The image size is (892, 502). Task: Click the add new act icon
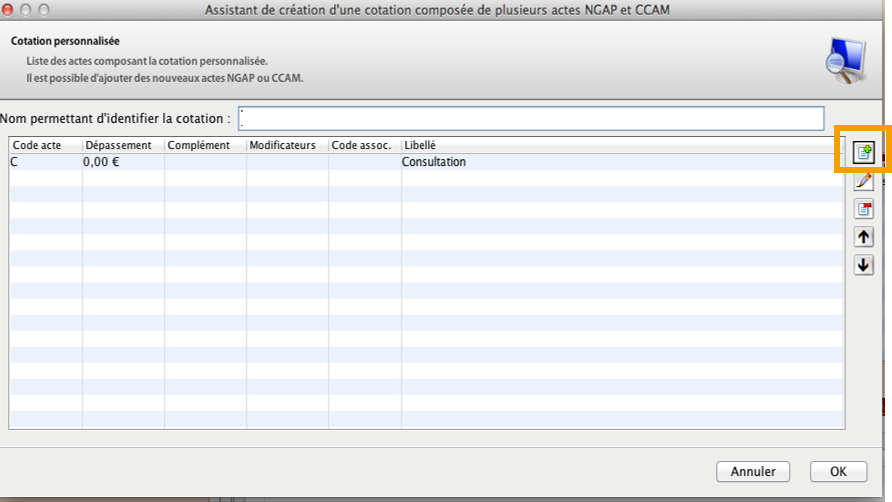point(863,153)
